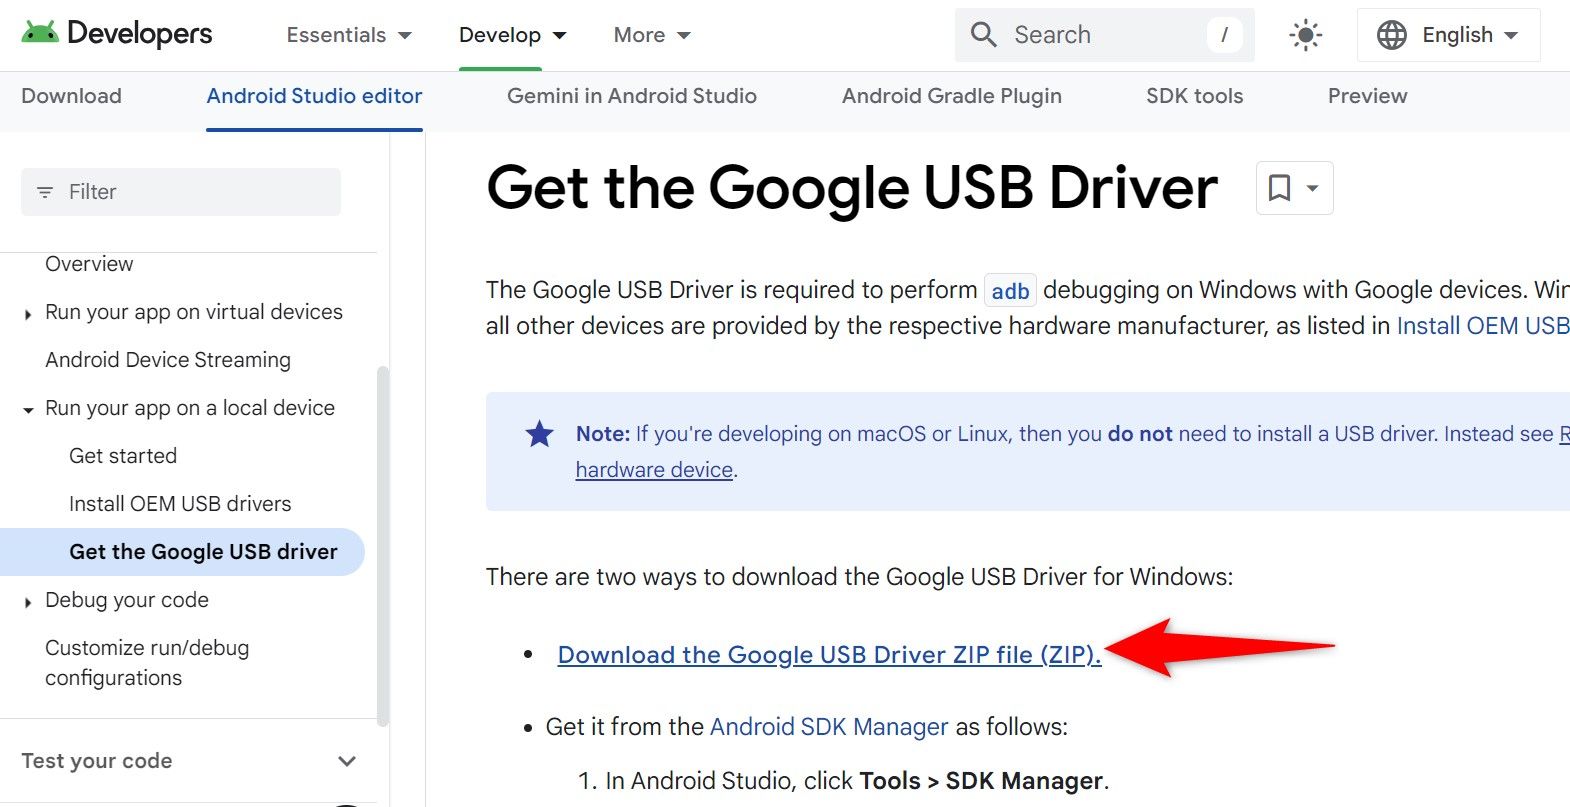Click the bookmark icon beside the title

point(1280,188)
